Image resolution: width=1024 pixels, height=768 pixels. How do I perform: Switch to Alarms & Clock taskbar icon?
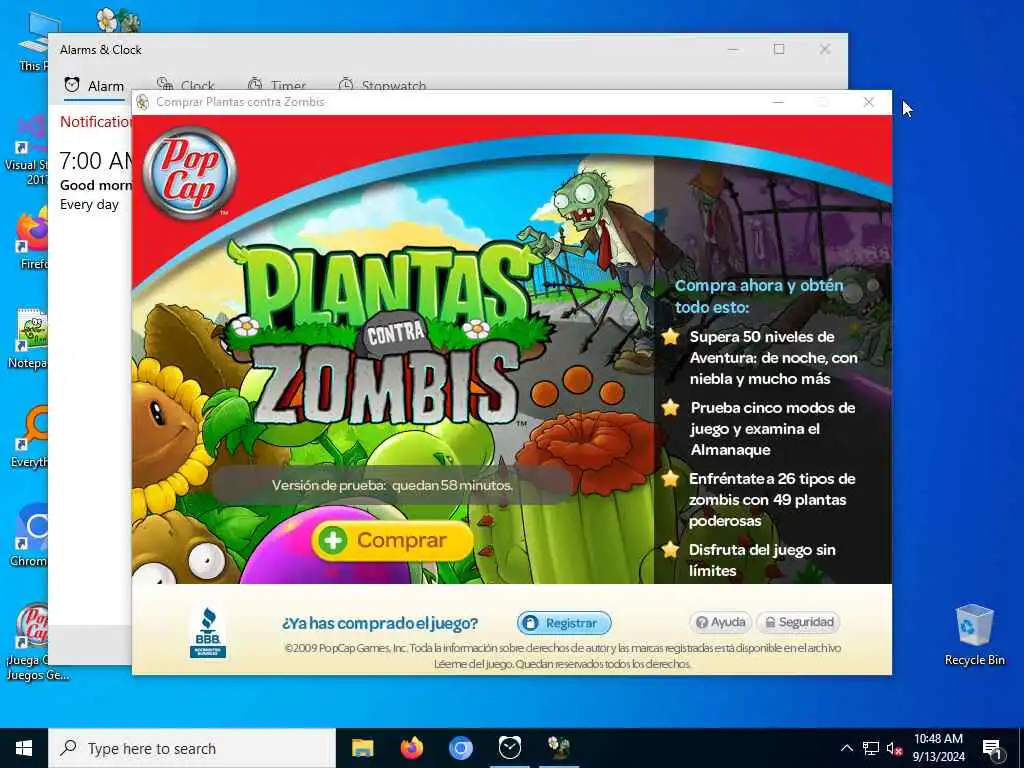click(509, 748)
